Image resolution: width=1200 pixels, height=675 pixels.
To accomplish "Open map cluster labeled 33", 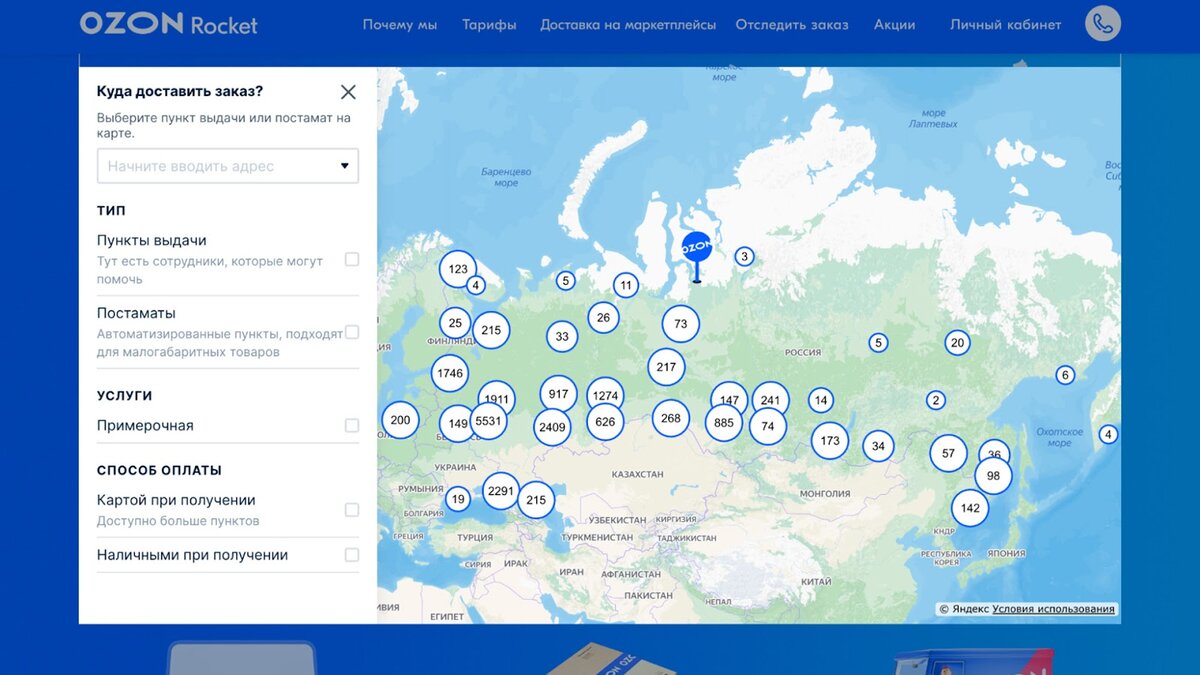I will (x=562, y=337).
